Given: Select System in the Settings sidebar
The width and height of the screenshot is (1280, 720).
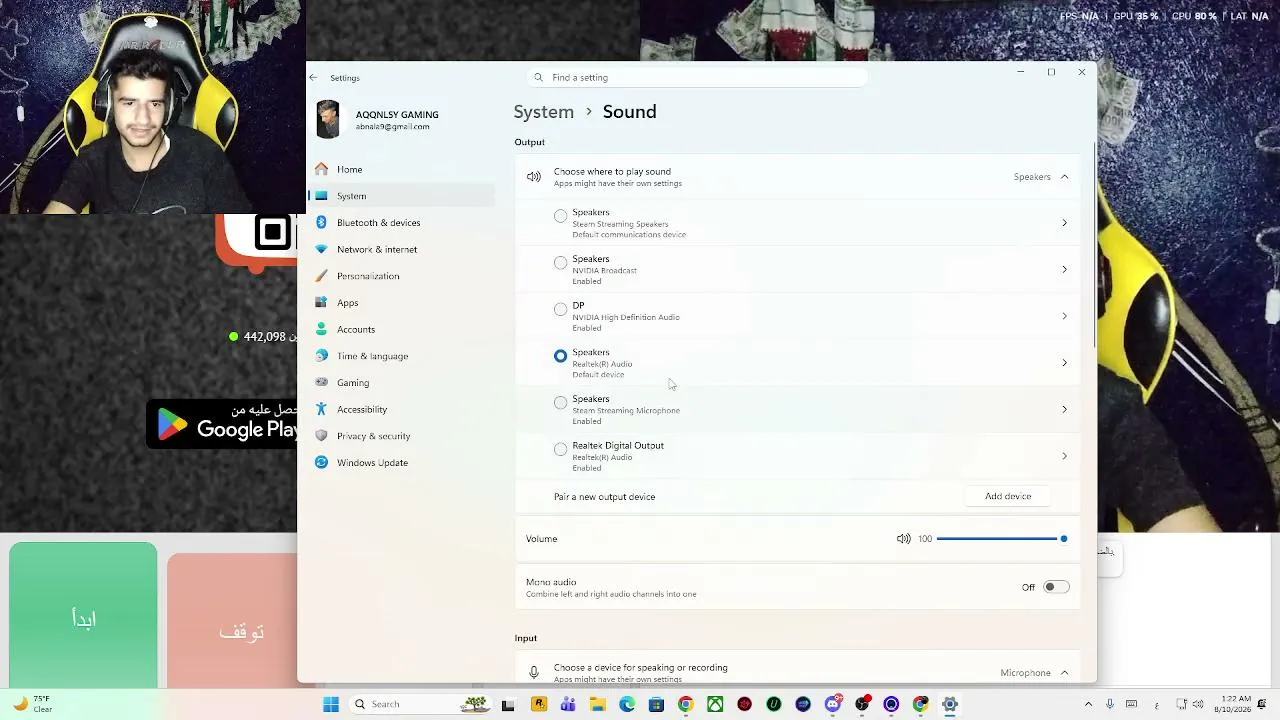Looking at the screenshot, I should pos(404,196).
